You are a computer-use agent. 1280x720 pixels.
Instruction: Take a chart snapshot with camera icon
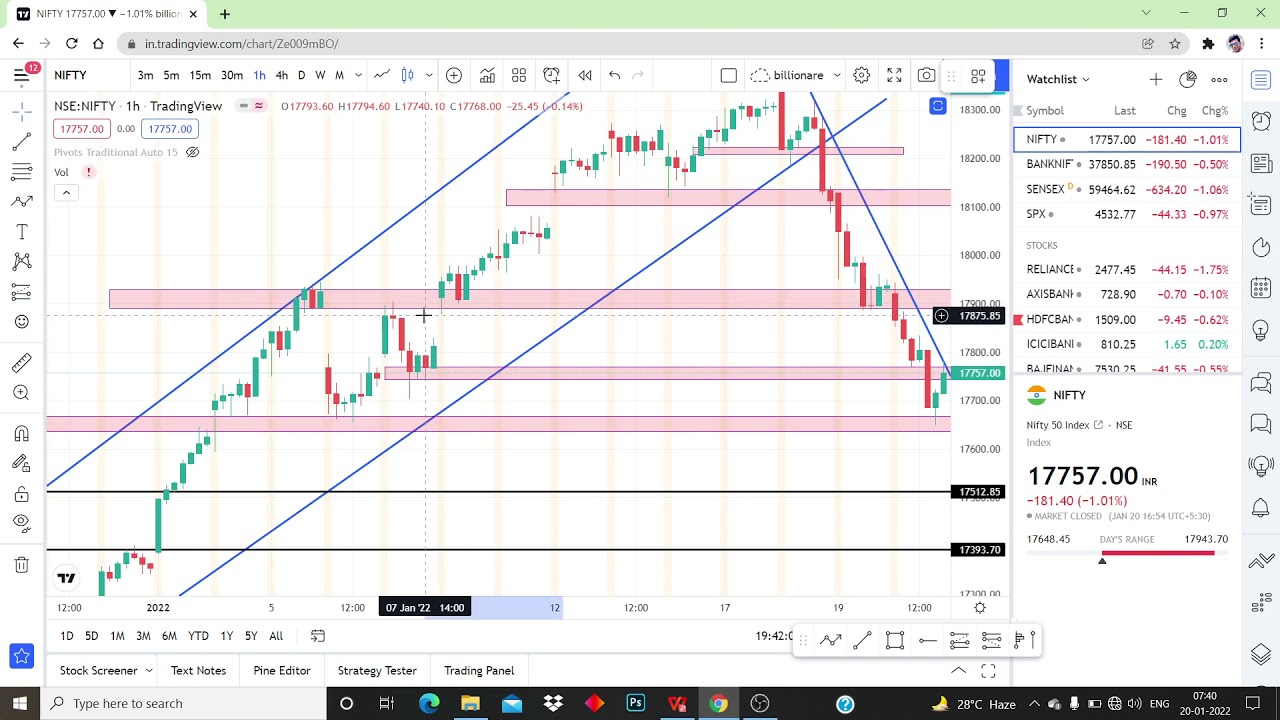[927, 75]
